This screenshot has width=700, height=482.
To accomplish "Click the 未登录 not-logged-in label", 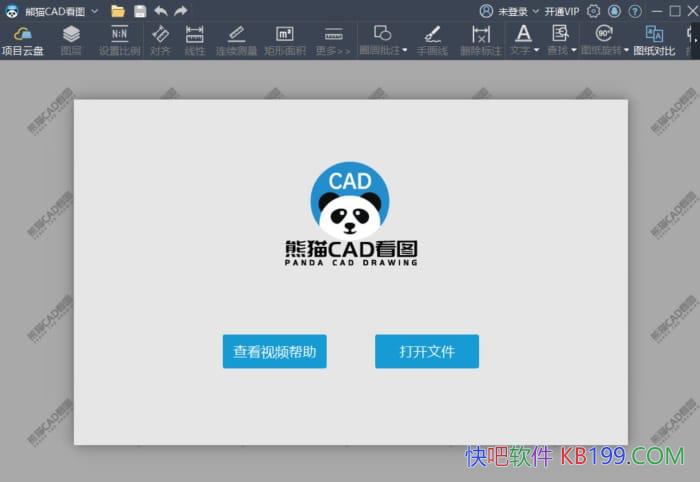I will [x=512, y=12].
